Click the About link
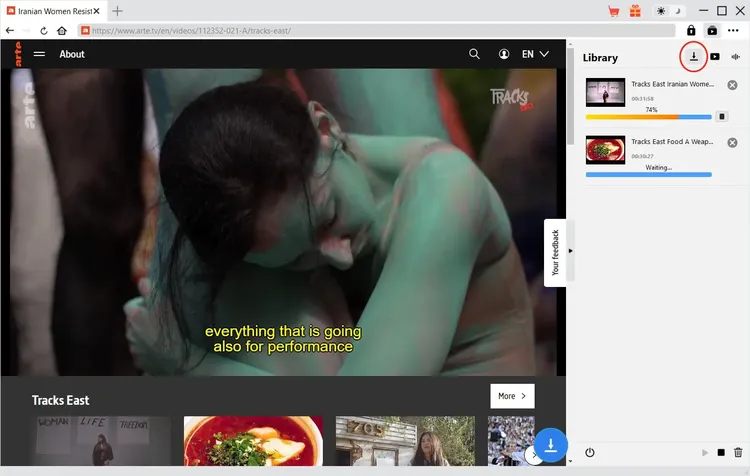Screen dimensions: 750x476 pyautogui.click(x=72, y=54)
